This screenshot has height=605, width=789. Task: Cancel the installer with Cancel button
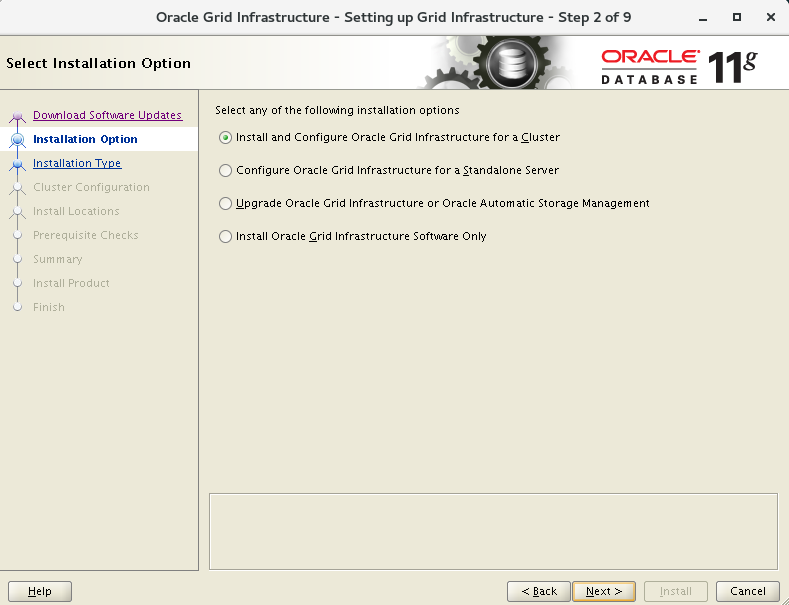point(748,591)
